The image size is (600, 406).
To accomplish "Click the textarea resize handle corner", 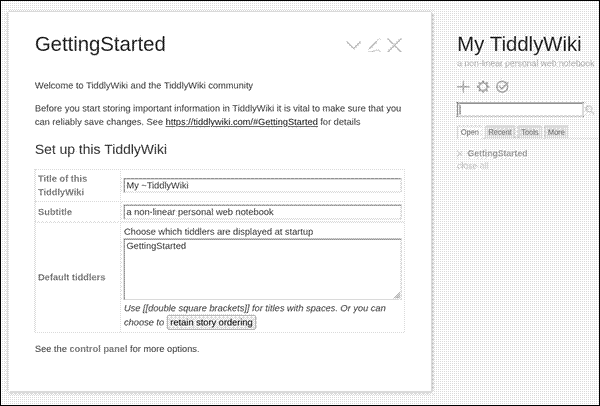I will pyautogui.click(x=397, y=295).
